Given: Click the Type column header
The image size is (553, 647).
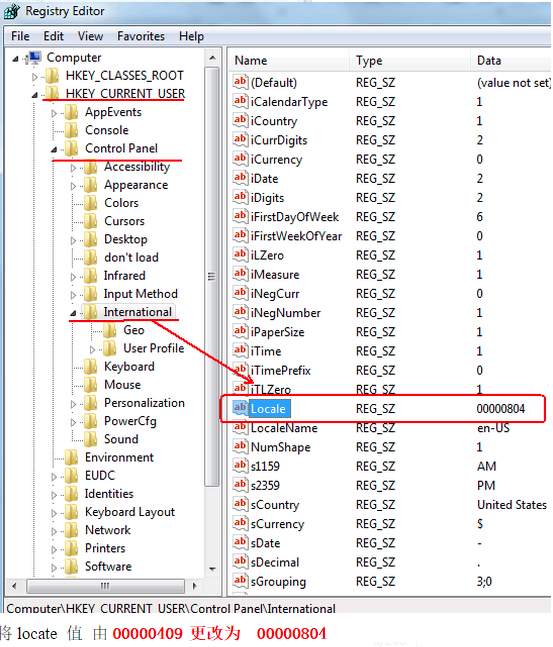Looking at the screenshot, I should [409, 60].
